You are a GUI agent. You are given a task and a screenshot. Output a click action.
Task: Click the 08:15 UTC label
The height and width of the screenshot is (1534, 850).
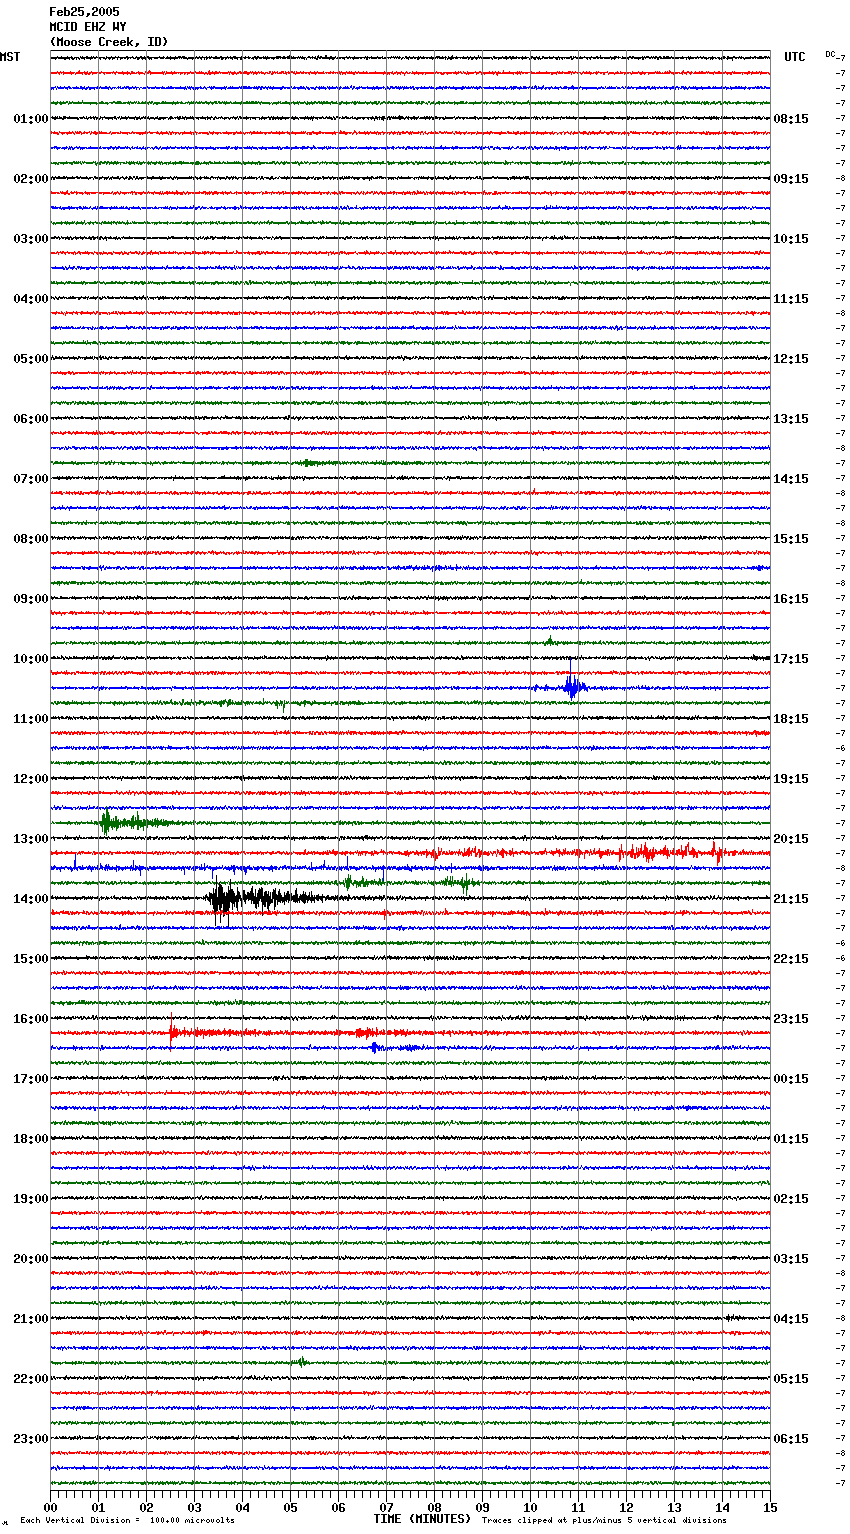tap(791, 119)
